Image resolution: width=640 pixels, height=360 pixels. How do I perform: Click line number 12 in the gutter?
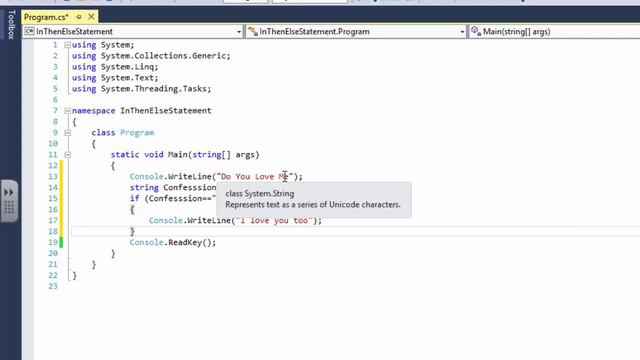(53, 166)
